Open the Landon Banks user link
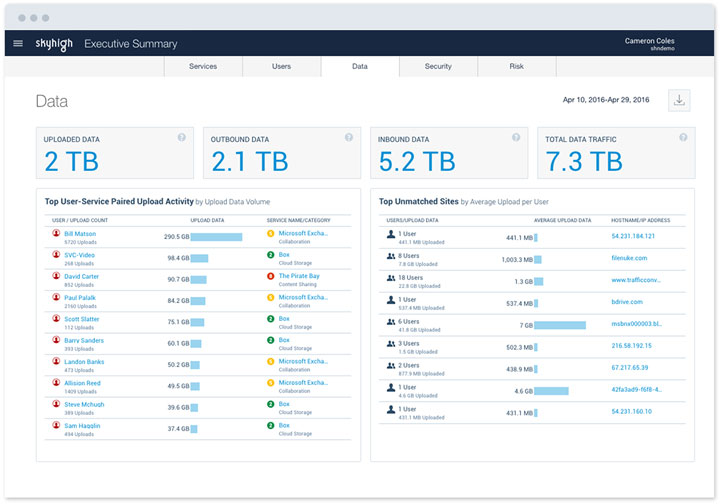The width and height of the screenshot is (720, 504). click(x=84, y=362)
